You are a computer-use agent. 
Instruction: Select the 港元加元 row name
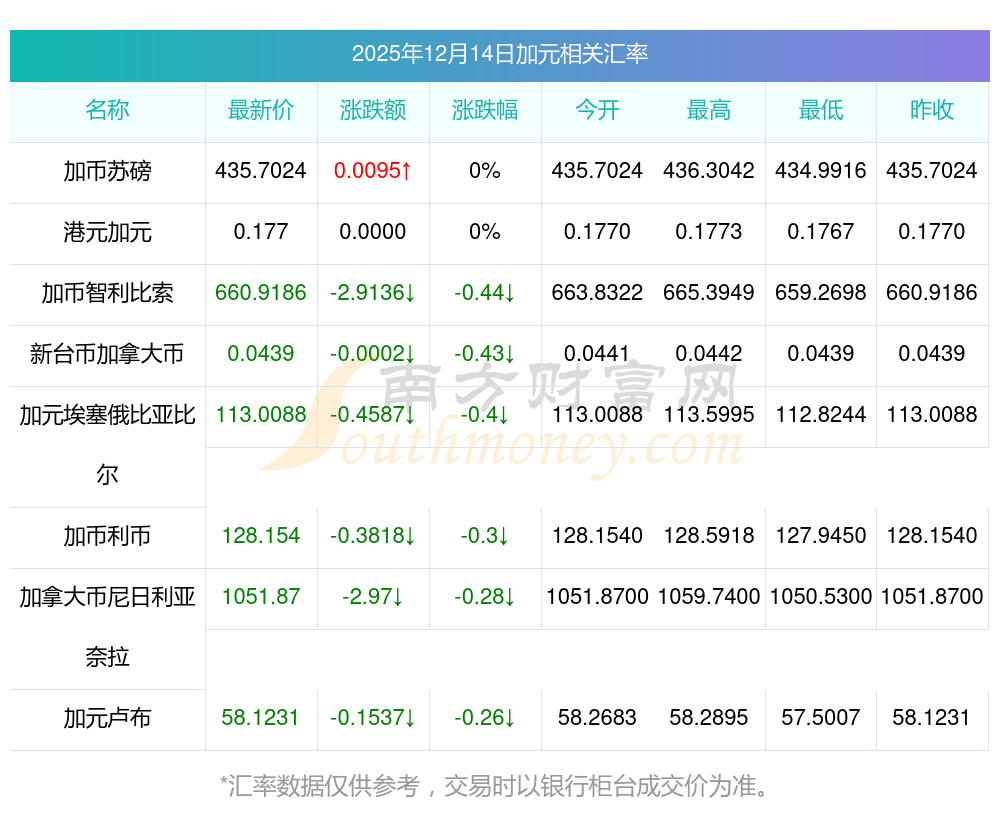(107, 233)
